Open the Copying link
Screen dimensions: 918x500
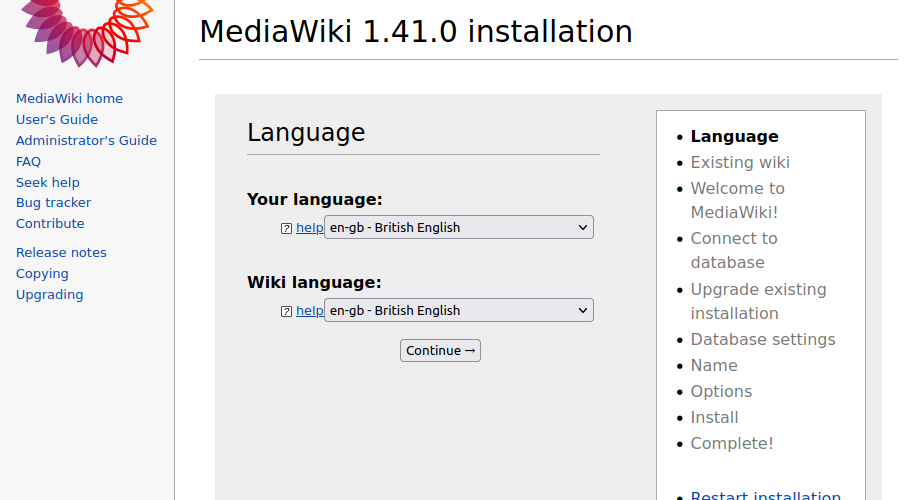pyautogui.click(x=42, y=273)
